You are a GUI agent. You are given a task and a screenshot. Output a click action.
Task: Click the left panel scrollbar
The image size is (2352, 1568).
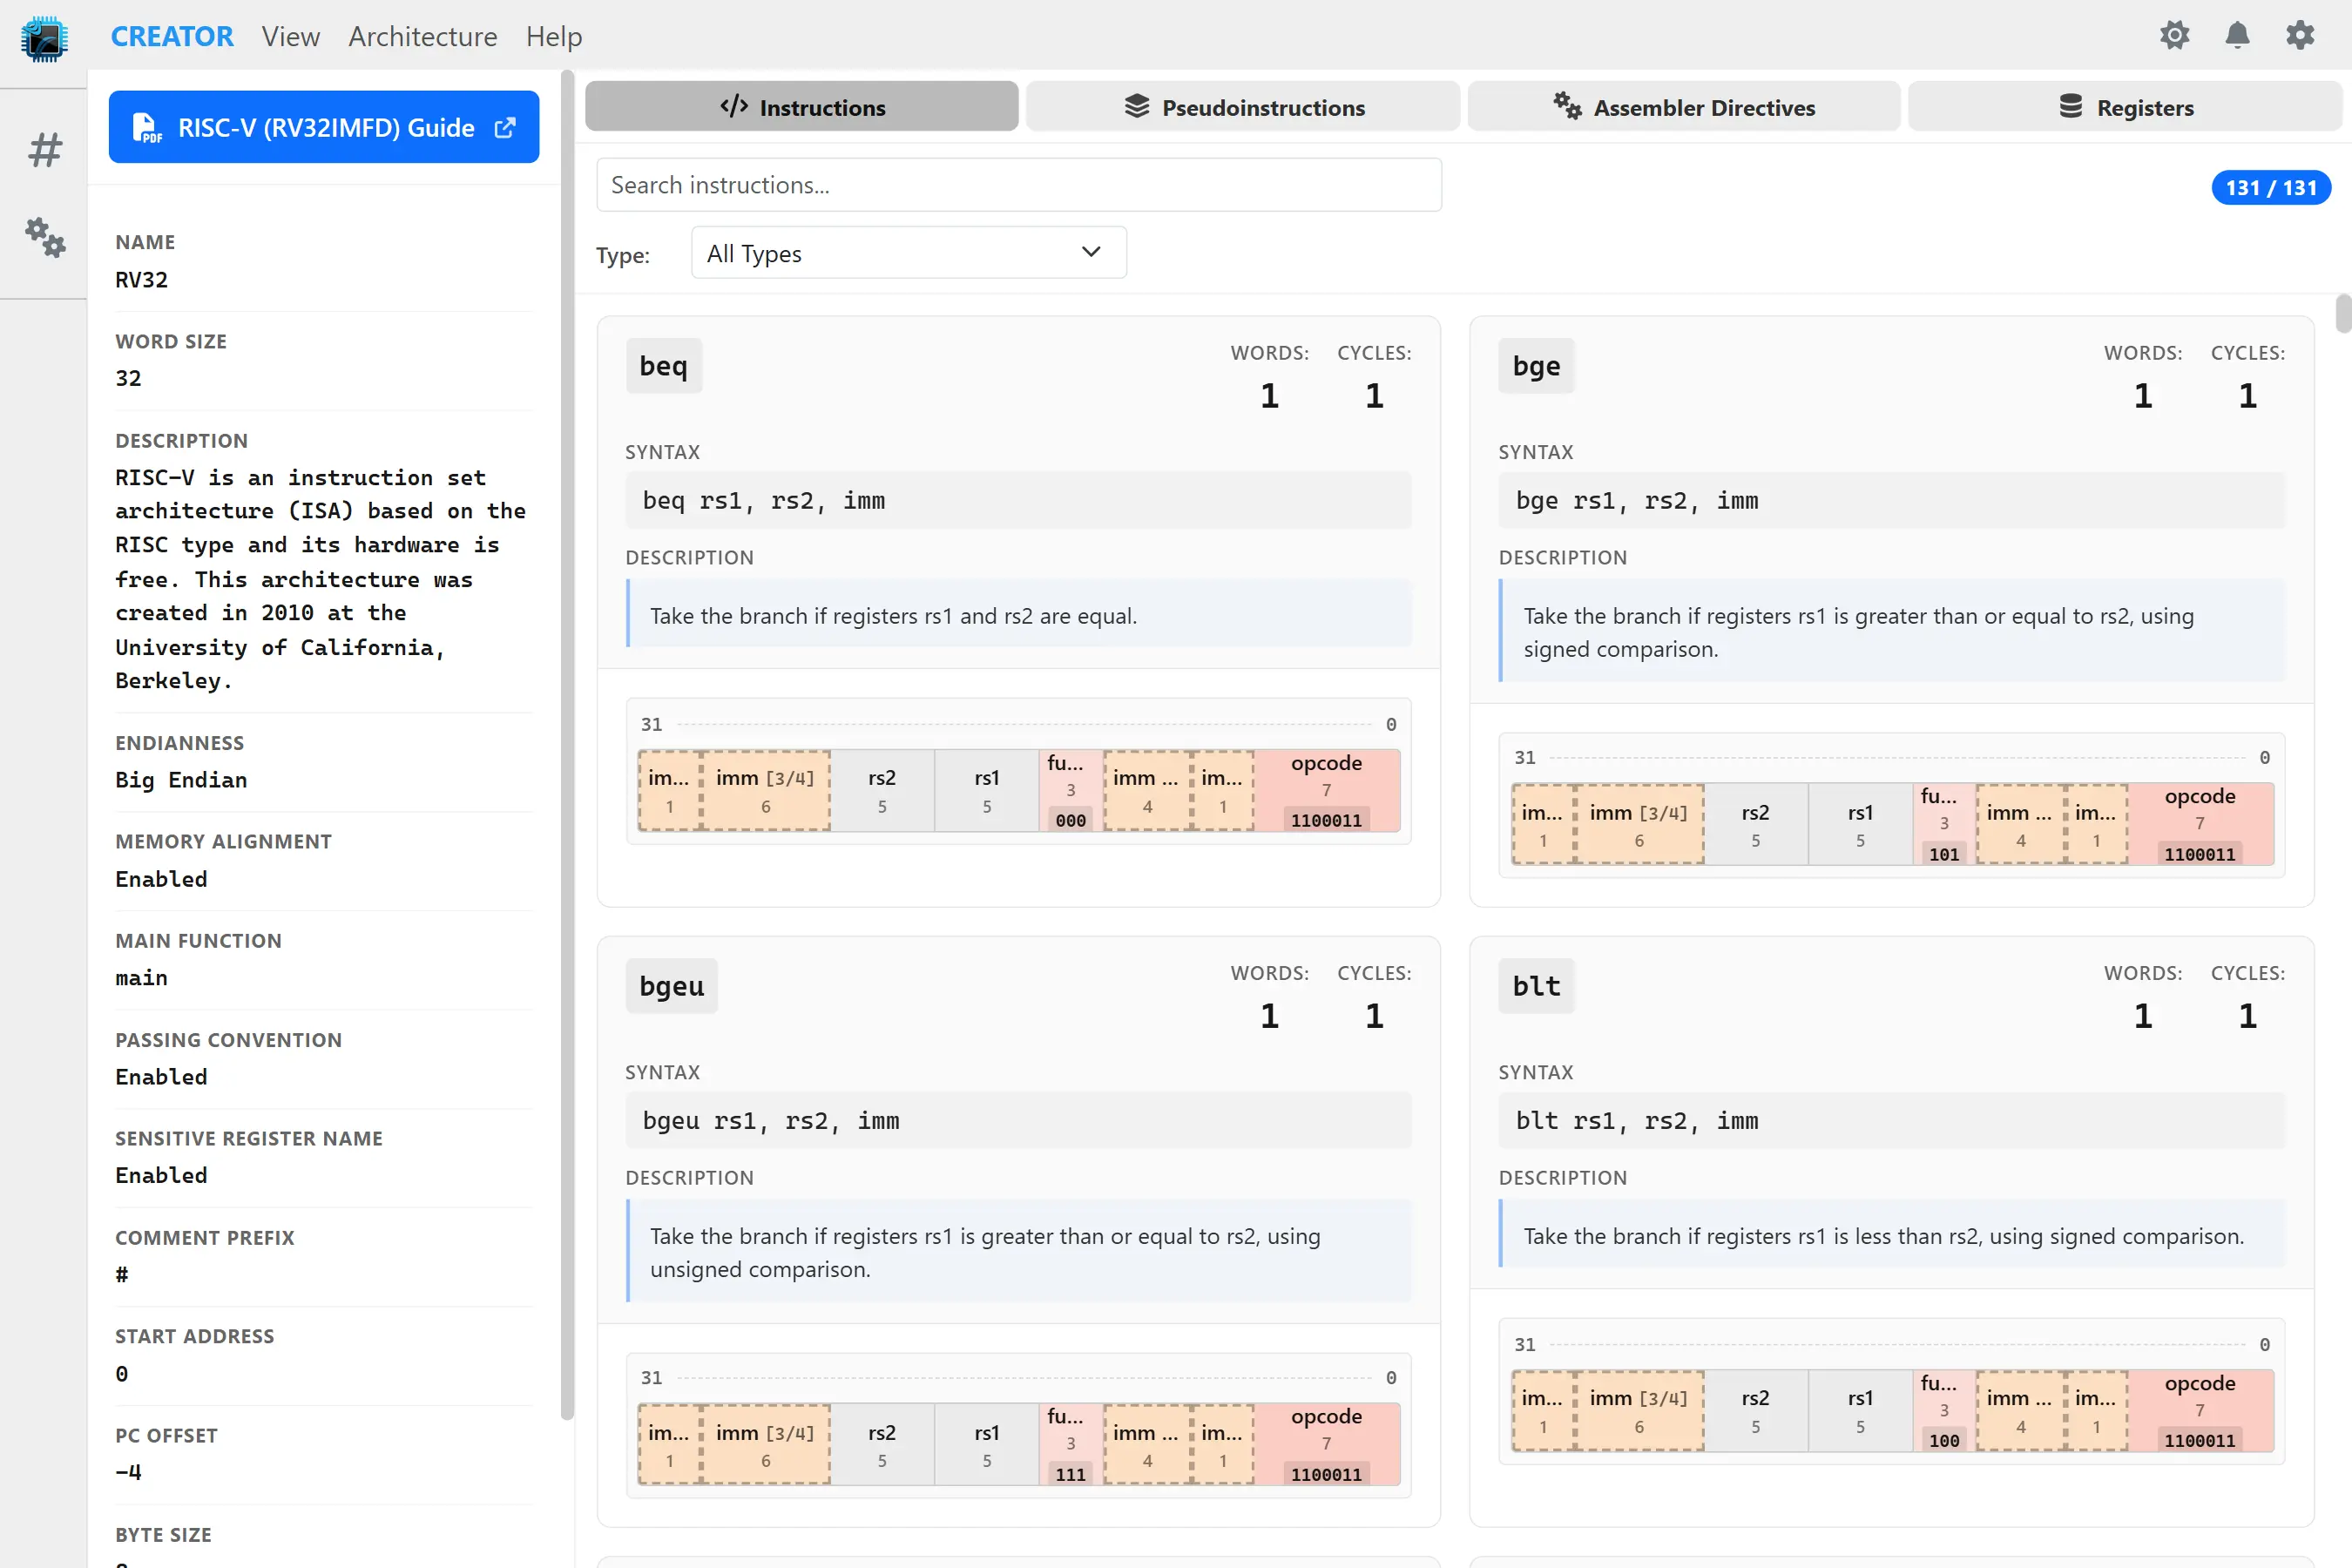tap(568, 745)
